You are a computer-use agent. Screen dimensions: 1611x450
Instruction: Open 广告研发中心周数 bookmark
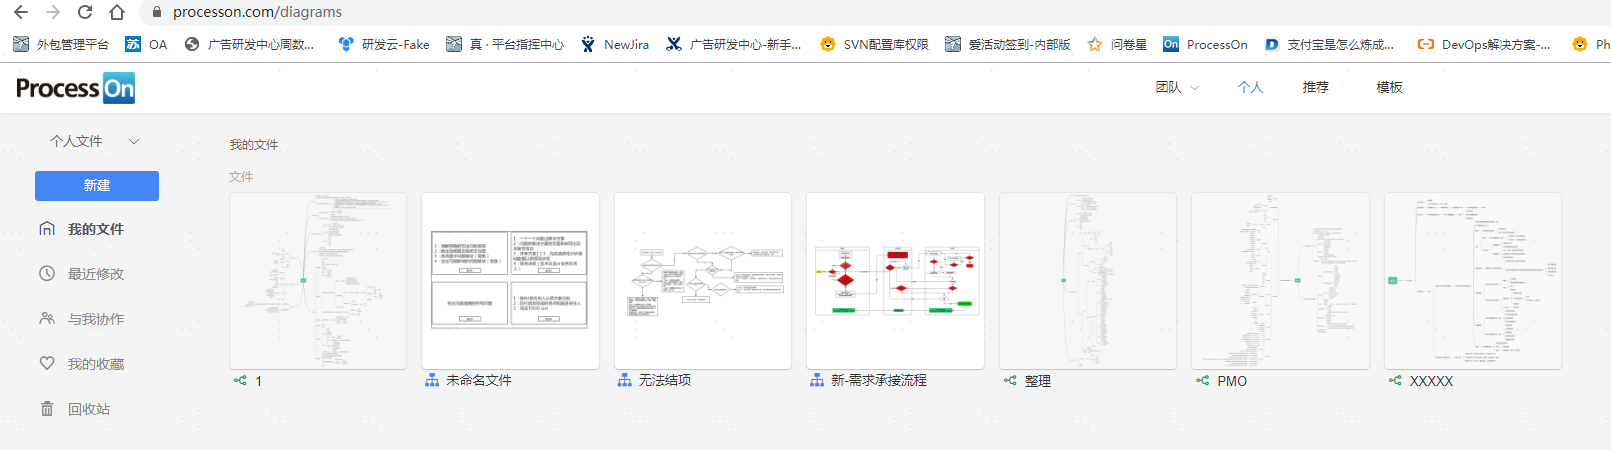point(250,44)
